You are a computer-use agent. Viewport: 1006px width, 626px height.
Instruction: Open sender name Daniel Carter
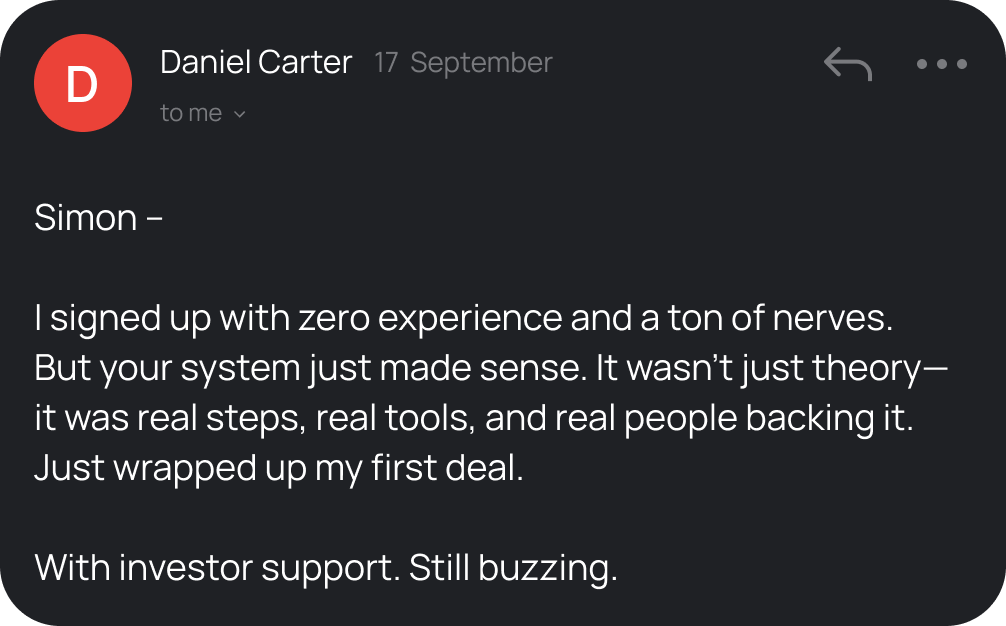pyautogui.click(x=256, y=63)
